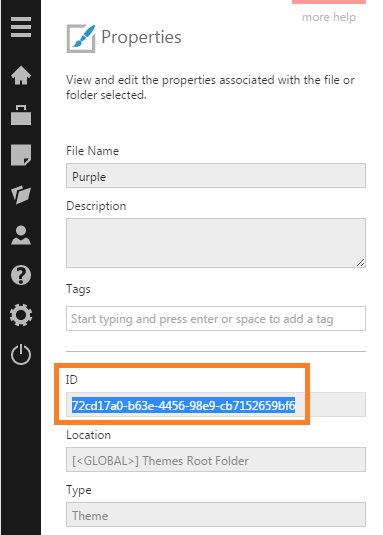Click the 'View and edit the properties' description text
Screen dimensions: 383x535
[x=210, y=87]
